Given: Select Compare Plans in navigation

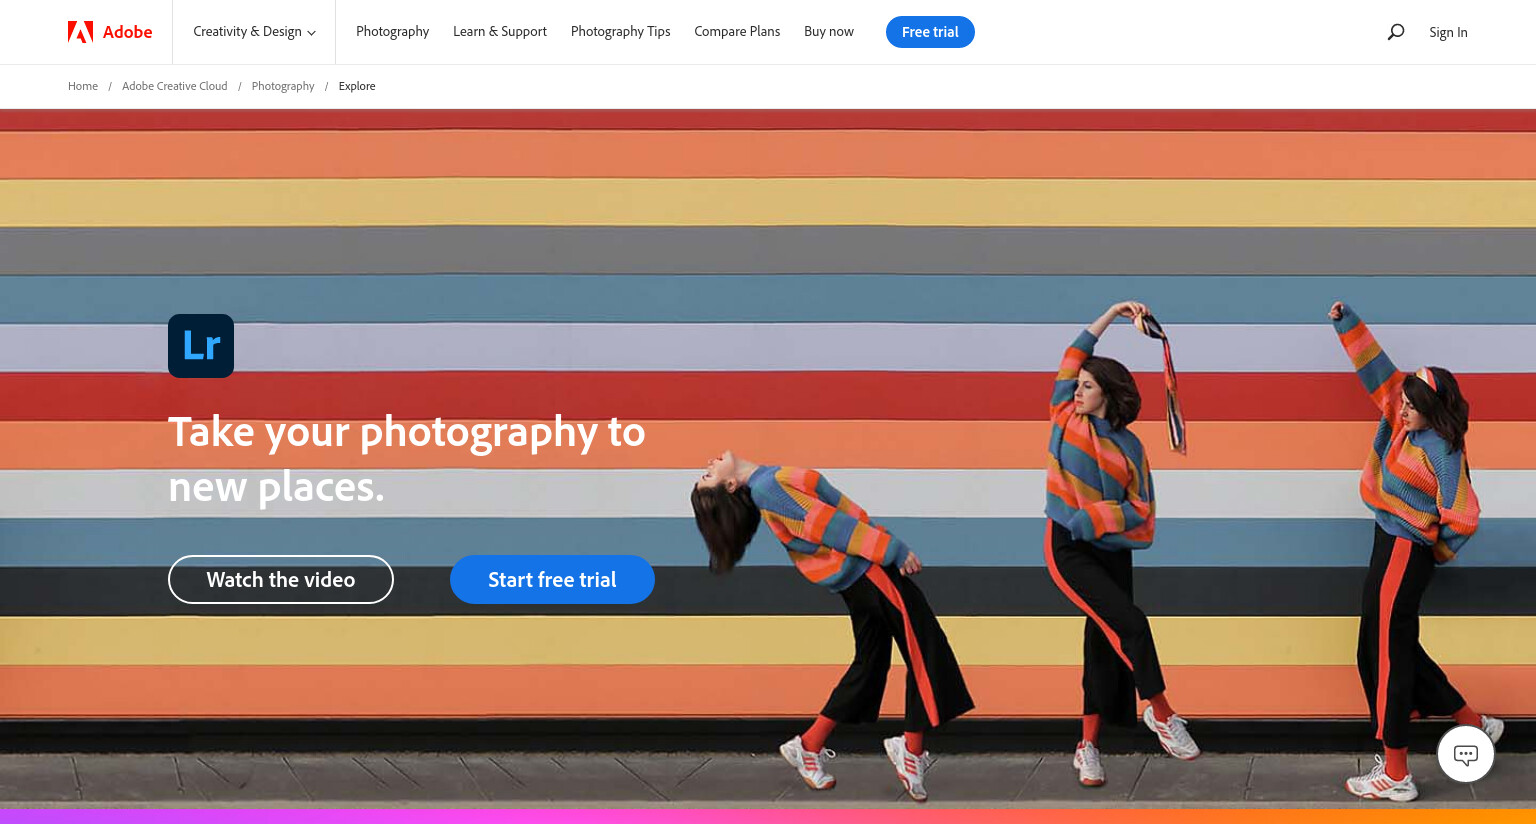Looking at the screenshot, I should 737,32.
